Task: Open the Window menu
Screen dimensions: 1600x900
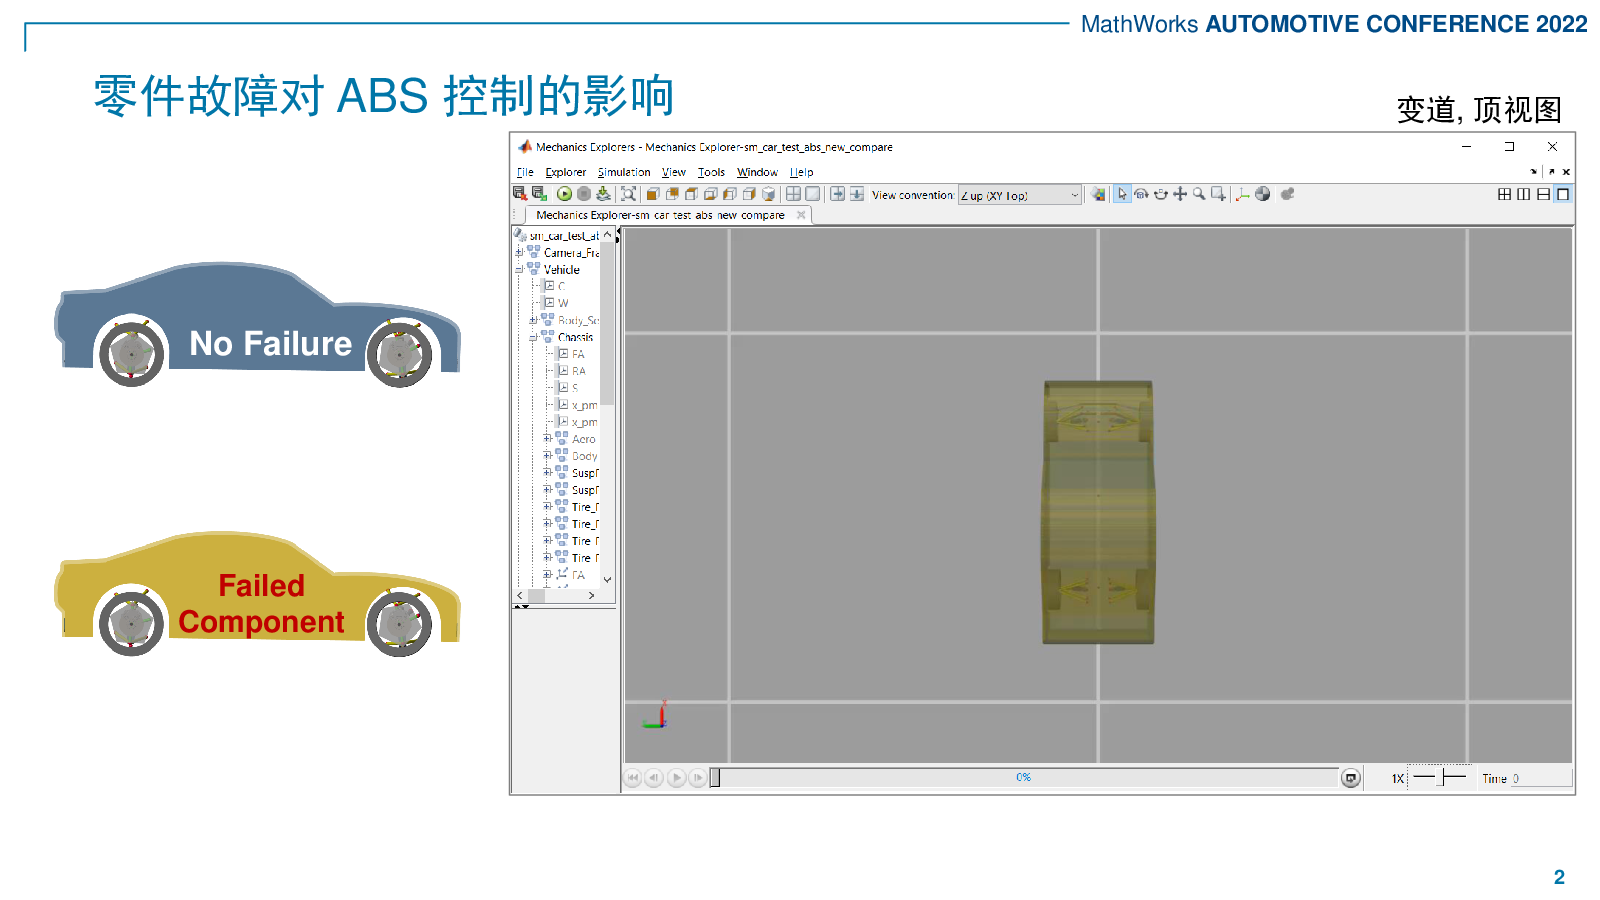Action: pyautogui.click(x=757, y=172)
